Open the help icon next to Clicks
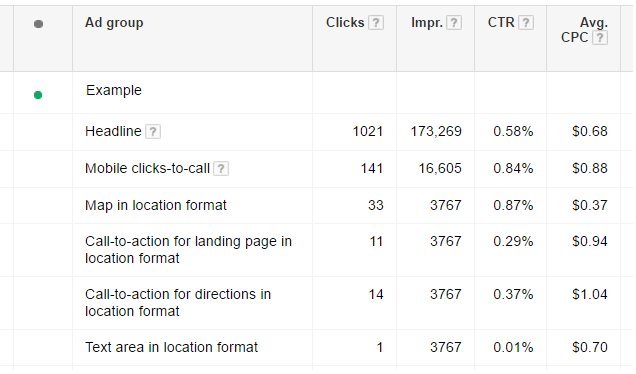The height and width of the screenshot is (374, 636). [376, 23]
